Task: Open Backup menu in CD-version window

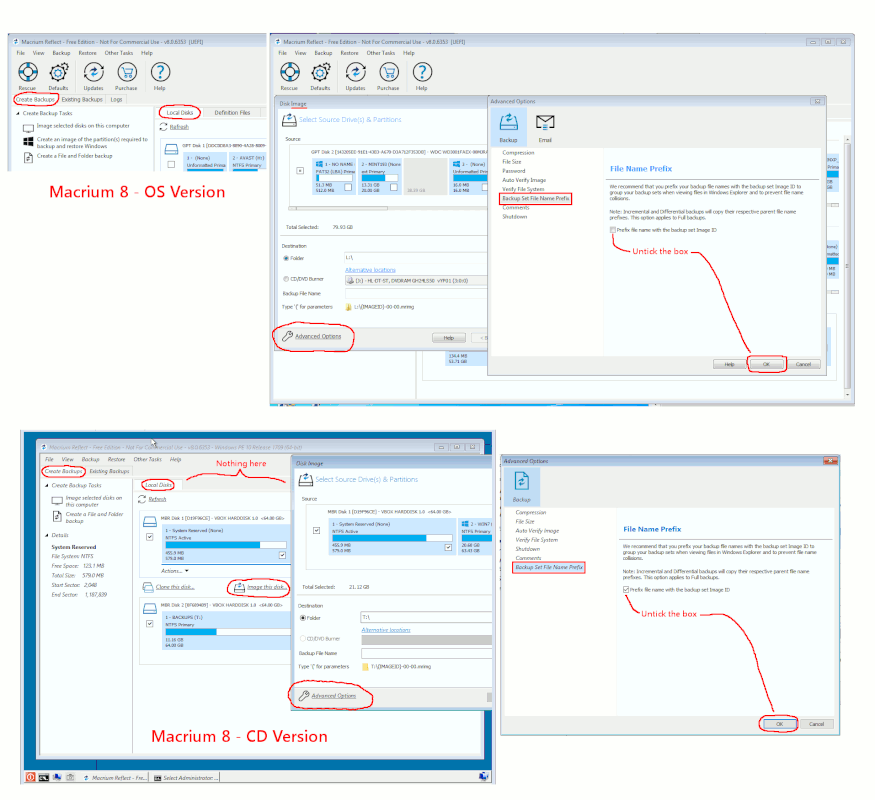Action: (90, 460)
